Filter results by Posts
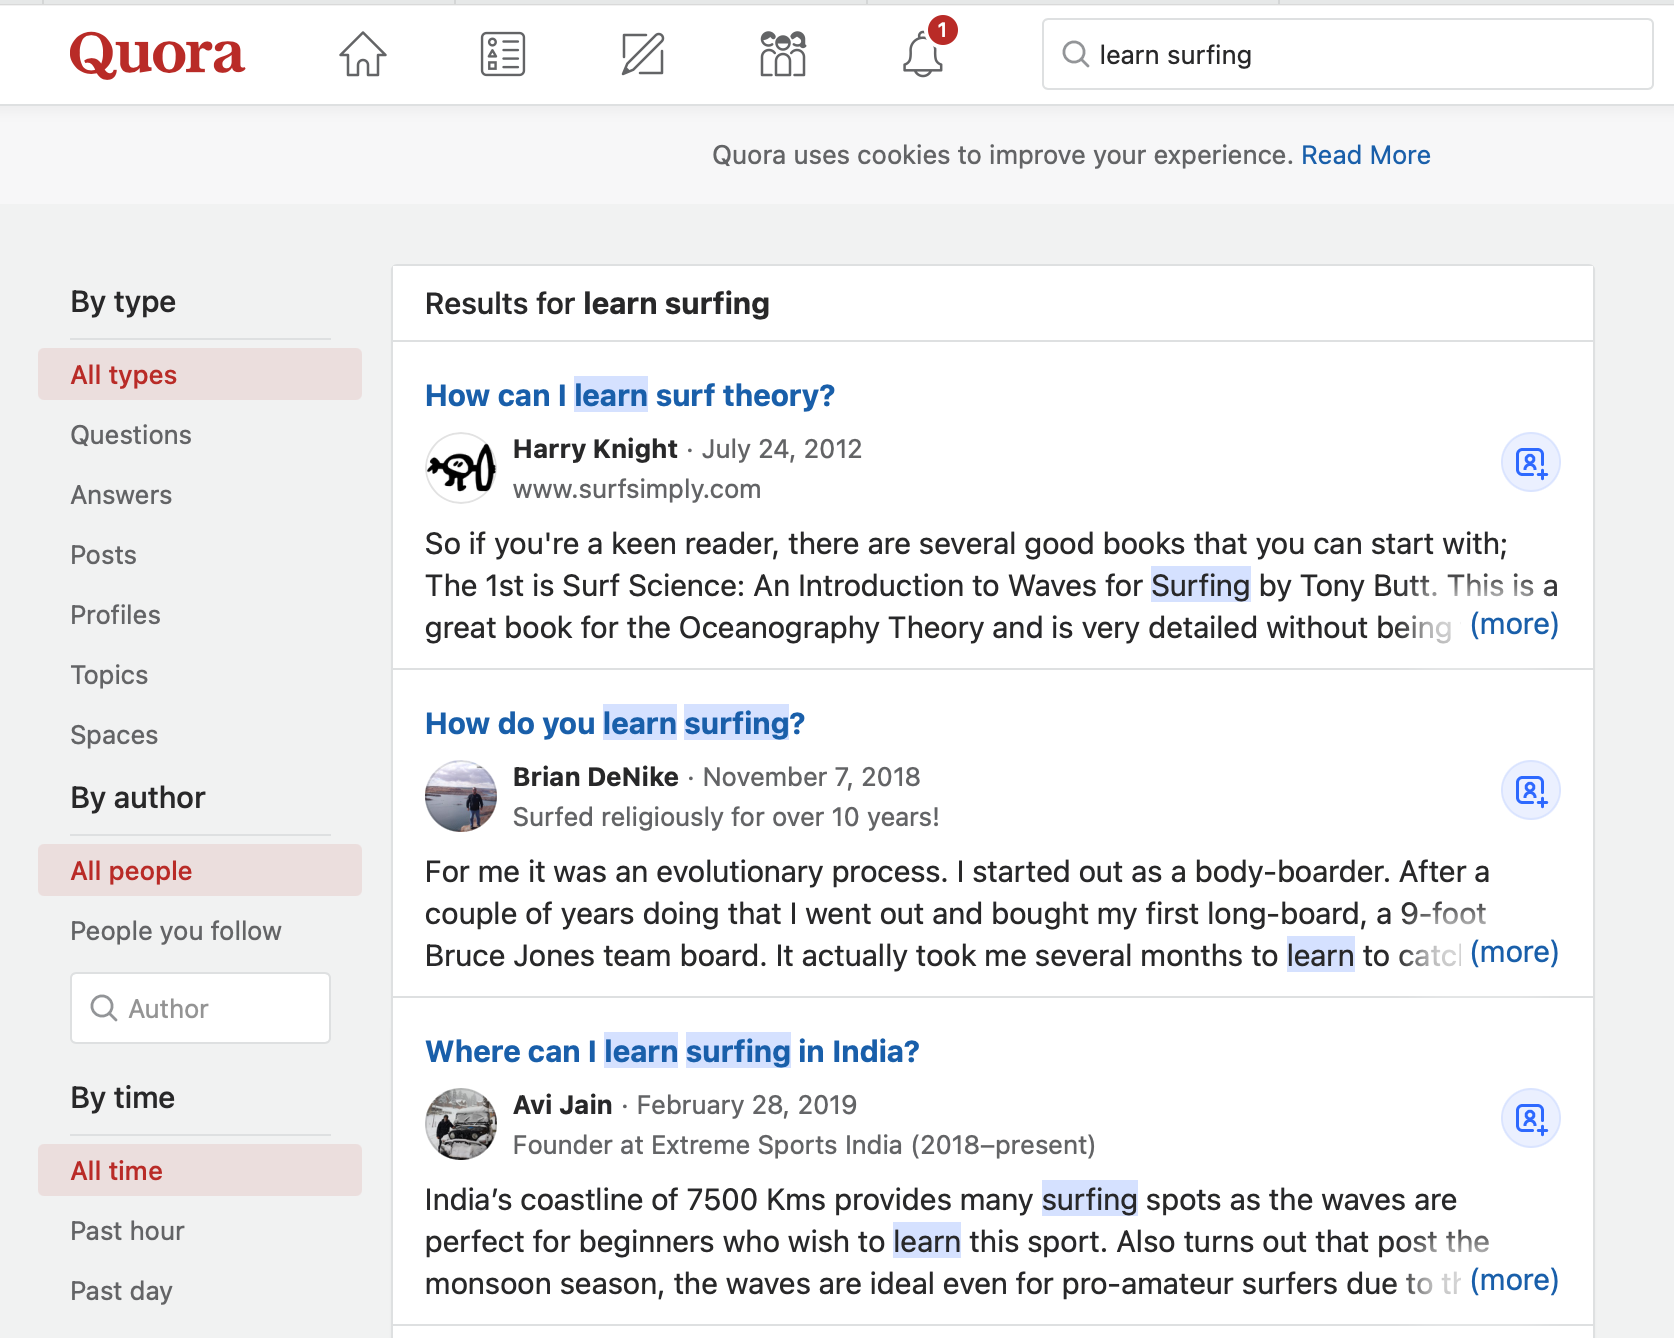The width and height of the screenshot is (1674, 1338). click(x=103, y=555)
